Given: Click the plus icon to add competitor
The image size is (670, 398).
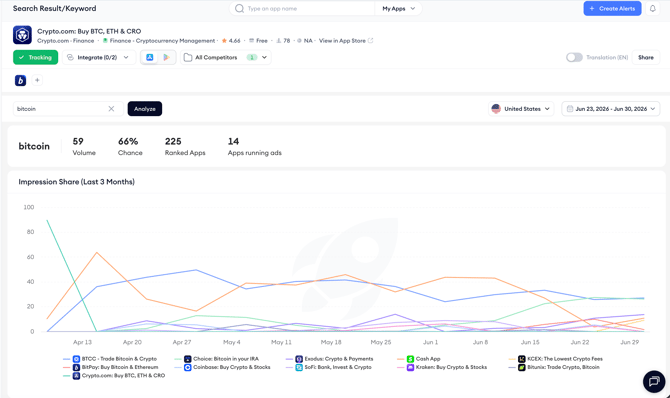Looking at the screenshot, I should [x=37, y=80].
